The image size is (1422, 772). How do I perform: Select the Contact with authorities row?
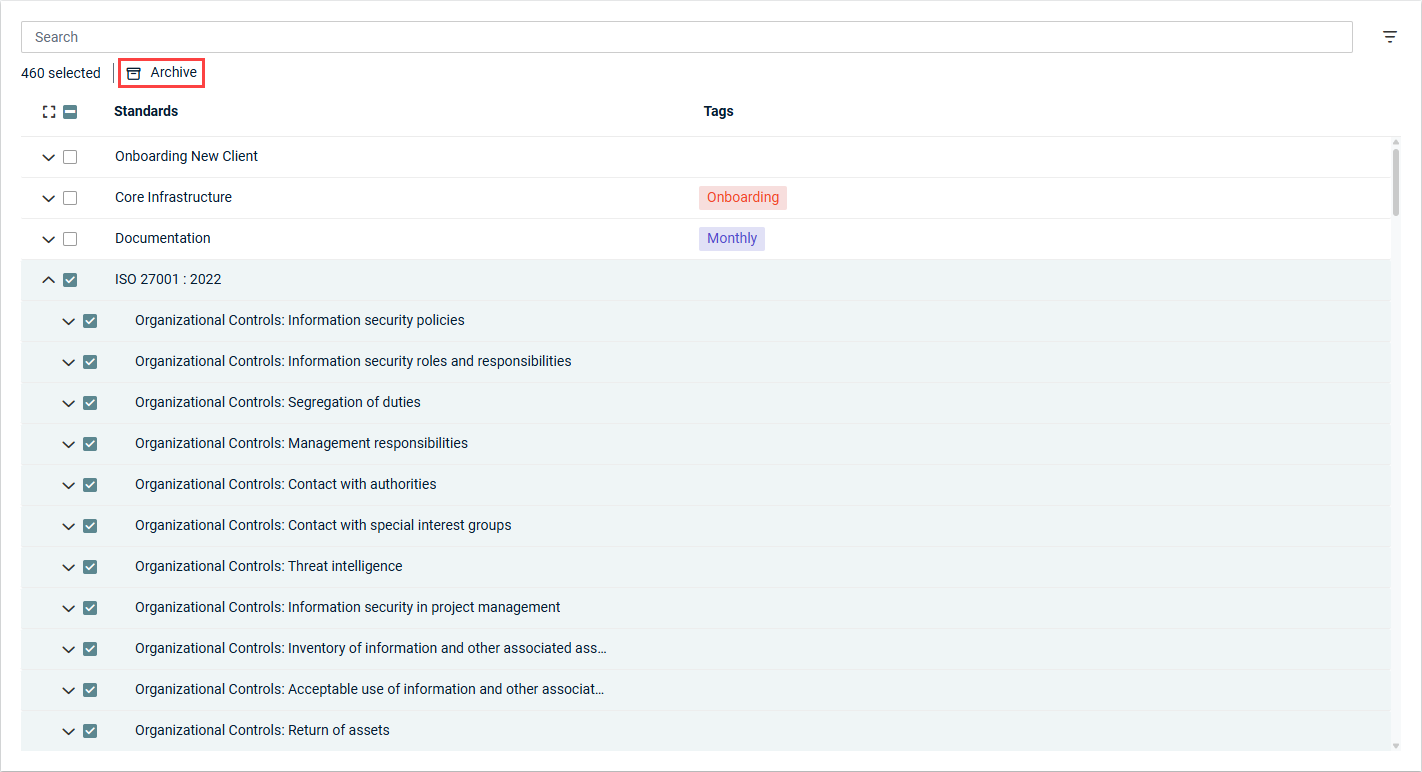tap(362, 484)
